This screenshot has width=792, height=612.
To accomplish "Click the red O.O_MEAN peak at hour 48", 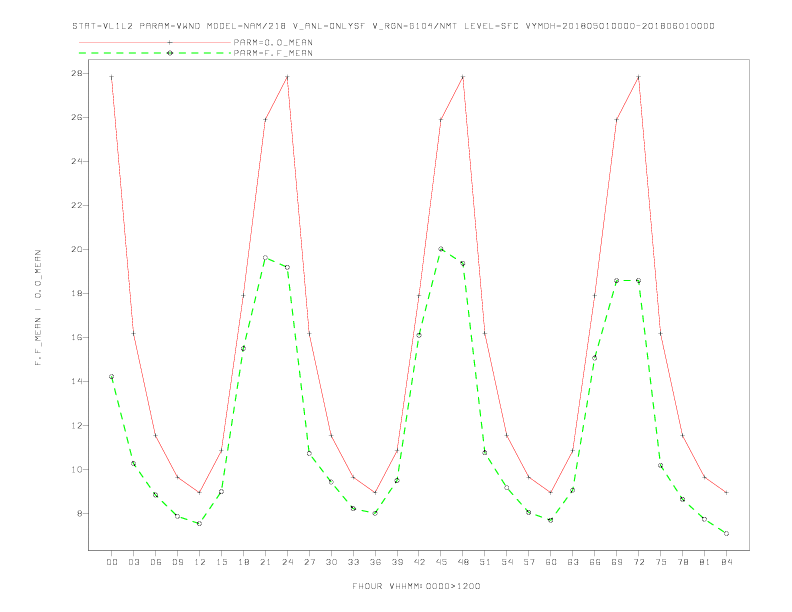I will click(x=463, y=77).
